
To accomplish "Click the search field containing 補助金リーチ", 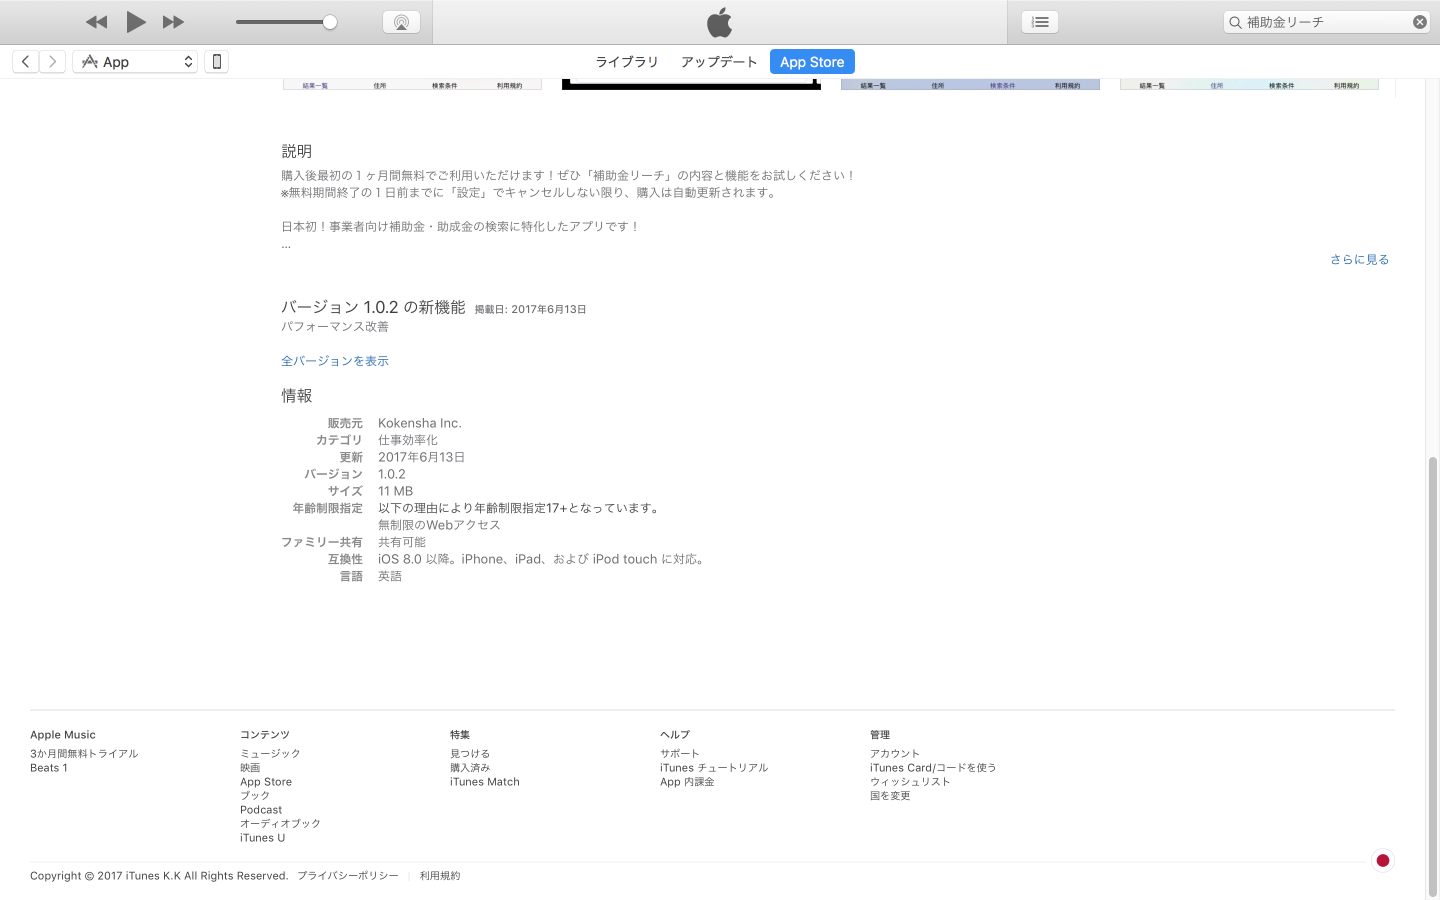I will [x=1326, y=22].
